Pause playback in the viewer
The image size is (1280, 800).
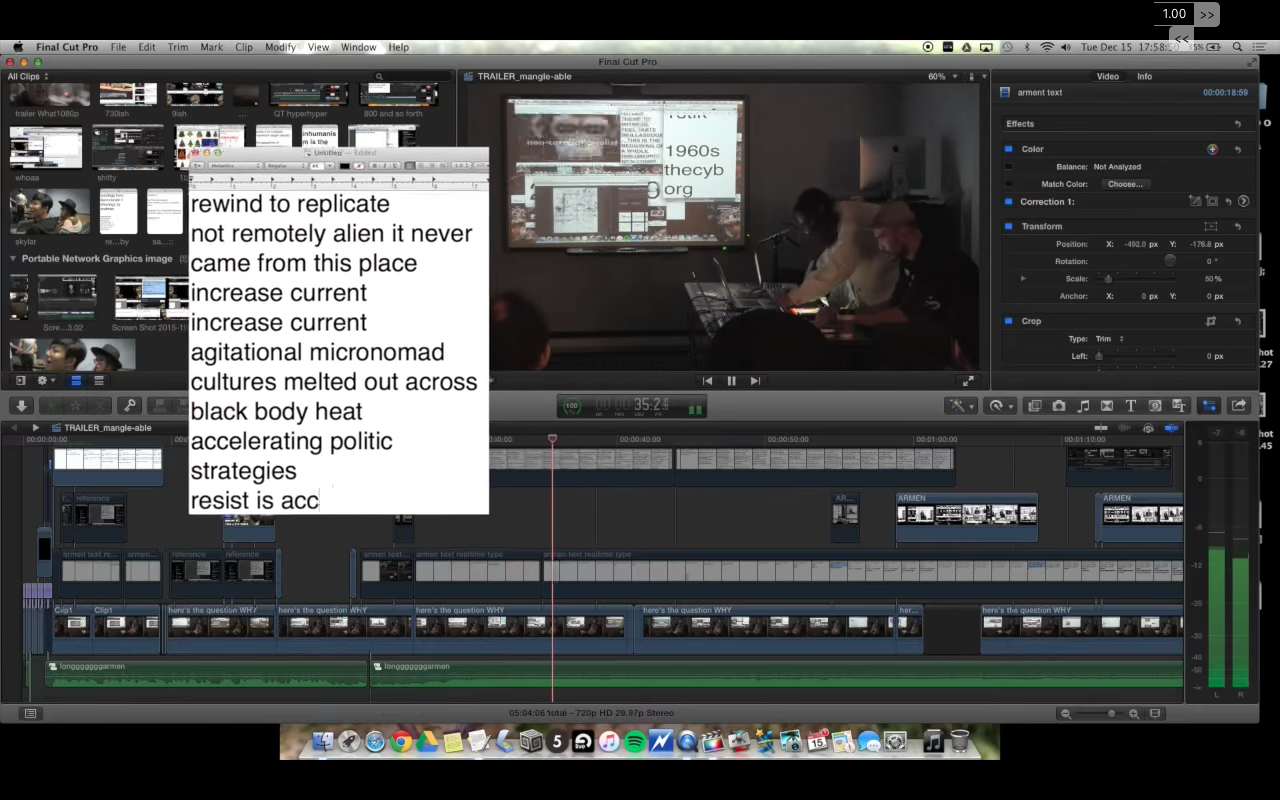[x=731, y=380]
